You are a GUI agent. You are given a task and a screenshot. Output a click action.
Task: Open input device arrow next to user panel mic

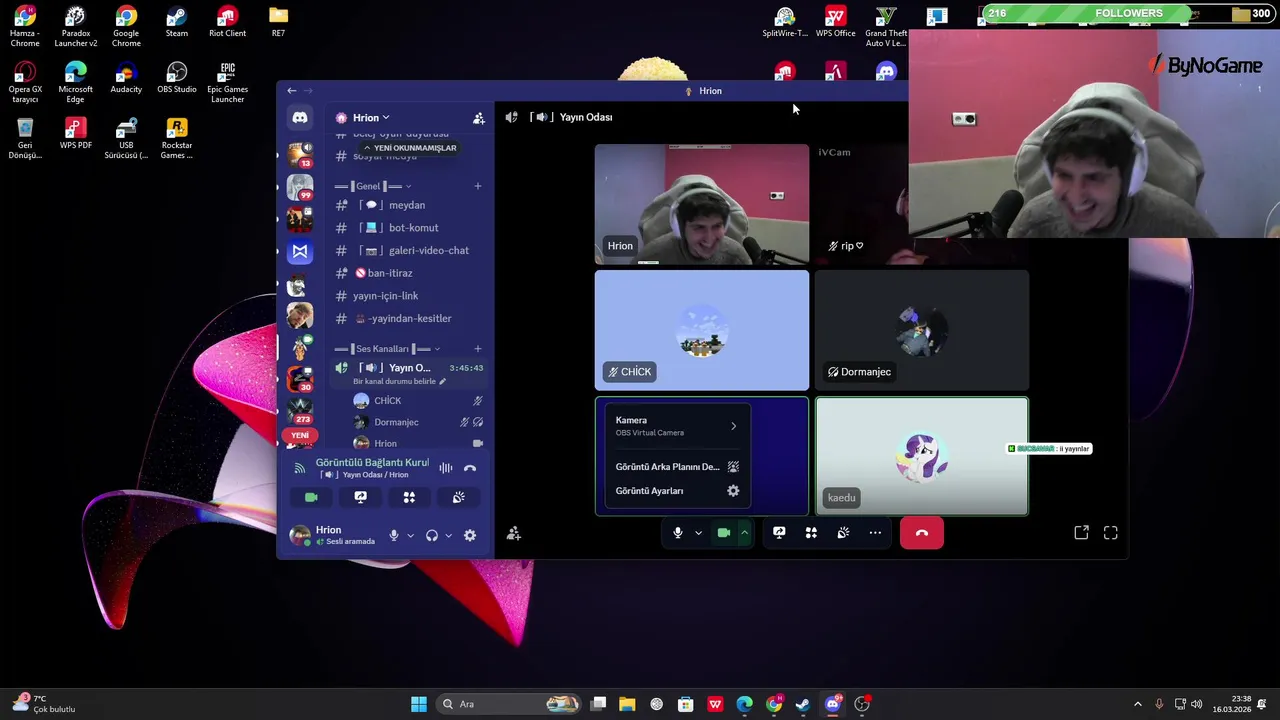(x=410, y=535)
